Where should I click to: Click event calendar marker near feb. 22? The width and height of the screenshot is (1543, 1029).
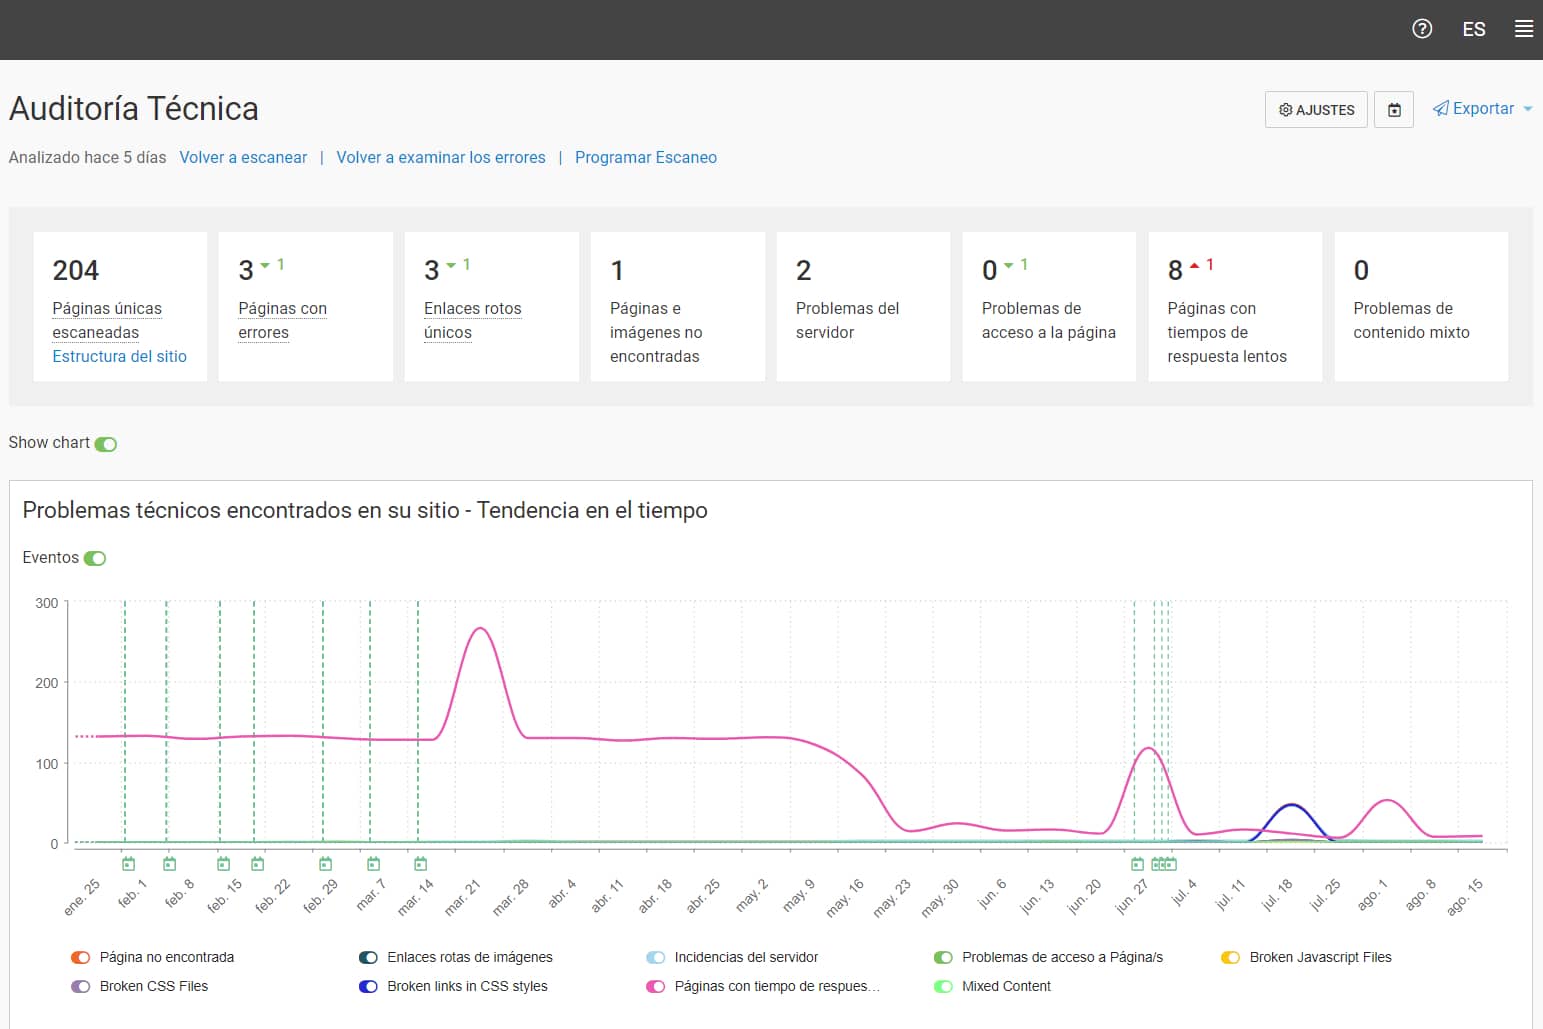point(257,864)
